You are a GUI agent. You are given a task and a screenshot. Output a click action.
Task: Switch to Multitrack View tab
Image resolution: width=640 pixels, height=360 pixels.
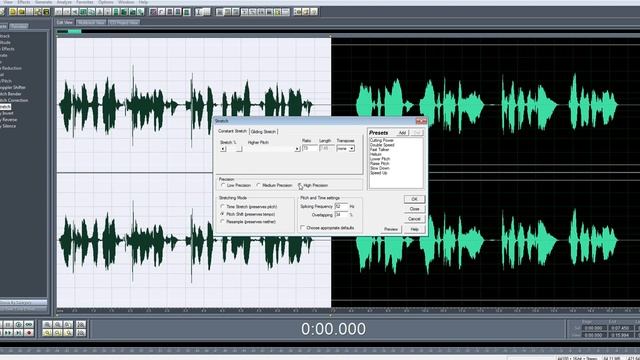[91, 22]
